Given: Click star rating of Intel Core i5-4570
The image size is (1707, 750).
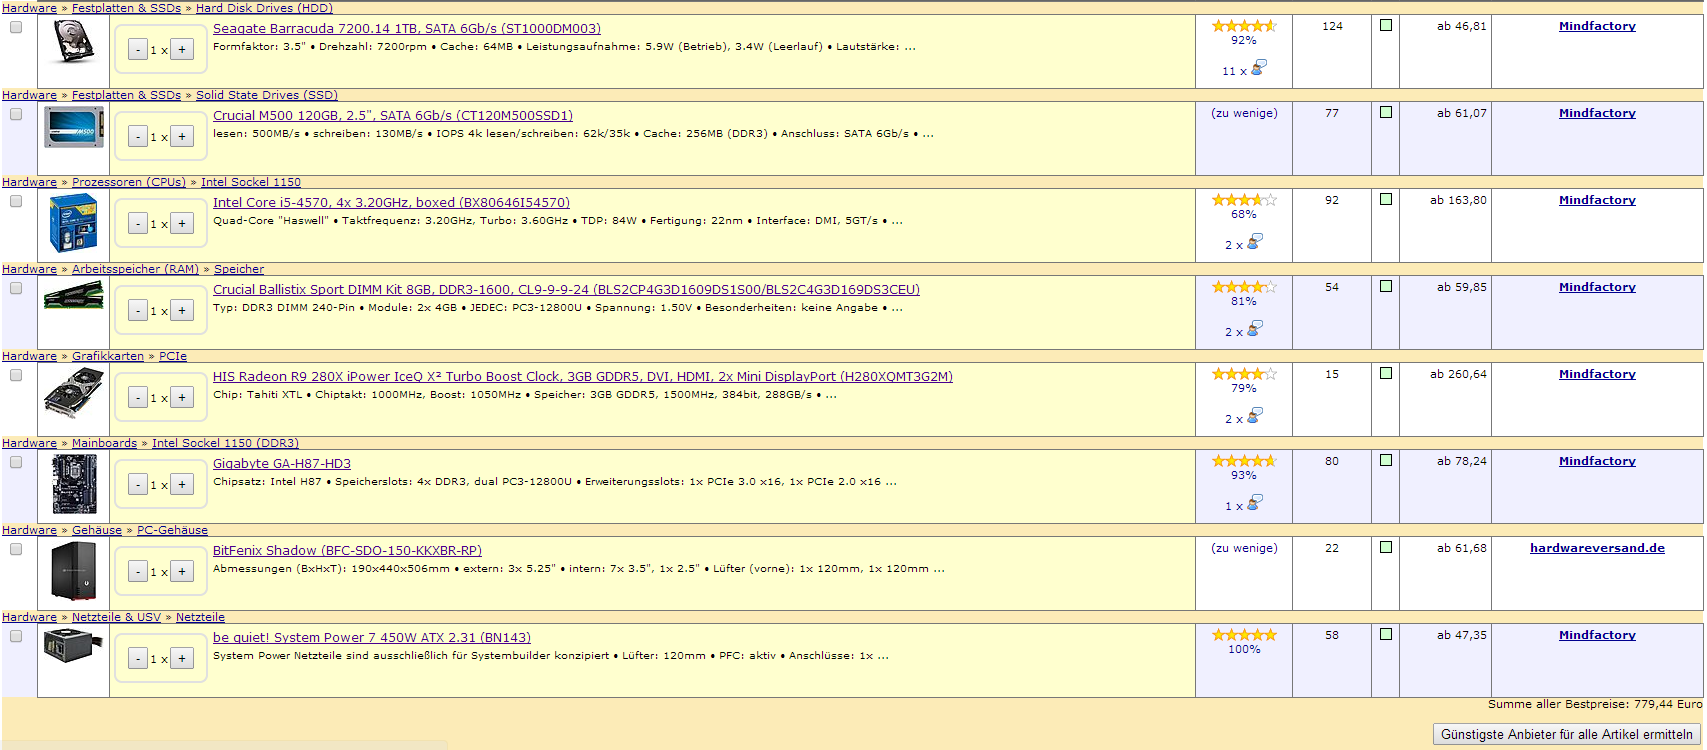Looking at the screenshot, I should point(1244,200).
